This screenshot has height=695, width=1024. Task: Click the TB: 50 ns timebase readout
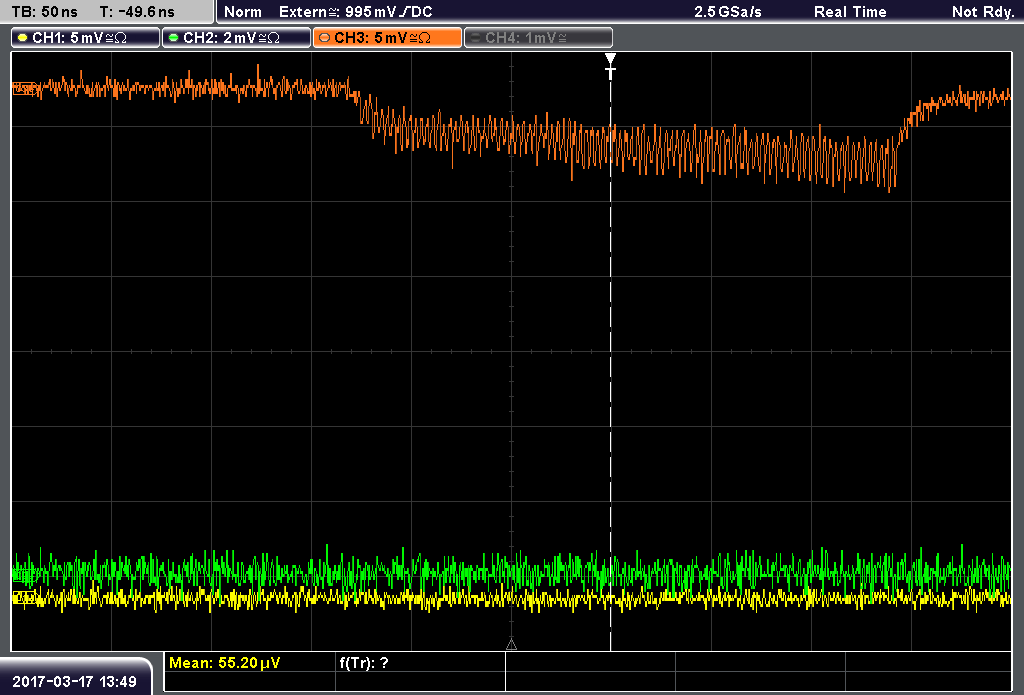click(44, 12)
